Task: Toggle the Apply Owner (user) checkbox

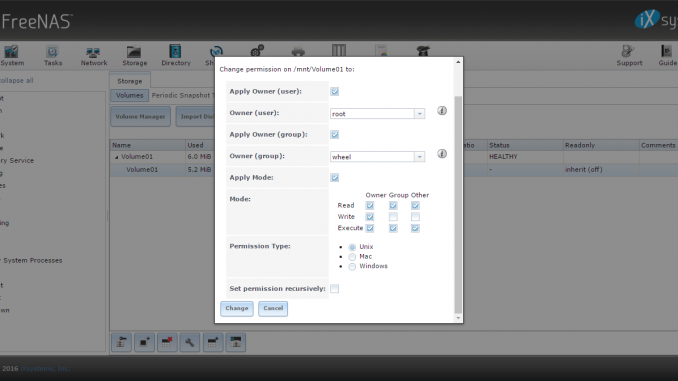Action: pyautogui.click(x=335, y=91)
